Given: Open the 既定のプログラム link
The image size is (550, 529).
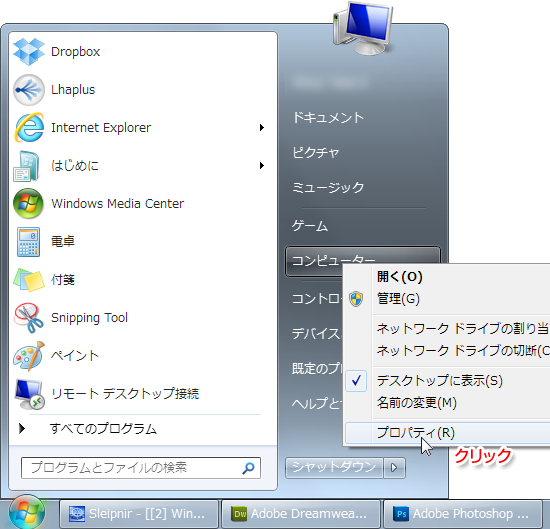Looking at the screenshot, I should tap(317, 369).
